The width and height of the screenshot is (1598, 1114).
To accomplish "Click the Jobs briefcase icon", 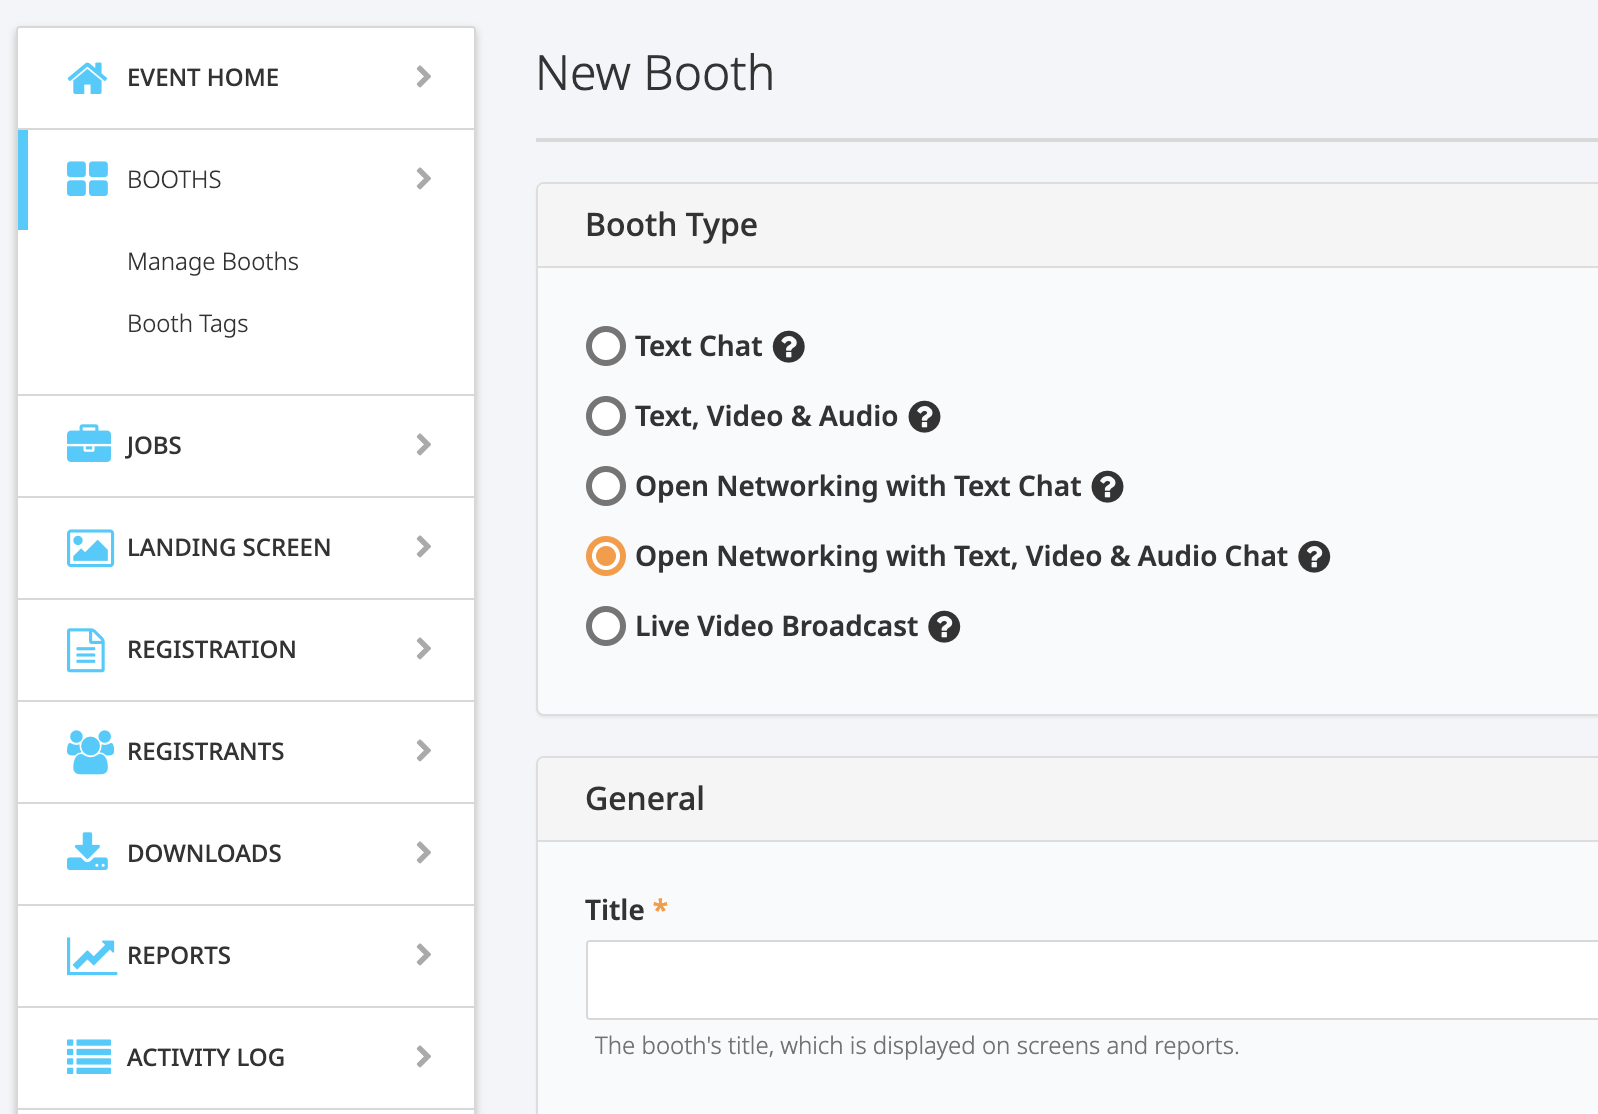I will [x=88, y=444].
